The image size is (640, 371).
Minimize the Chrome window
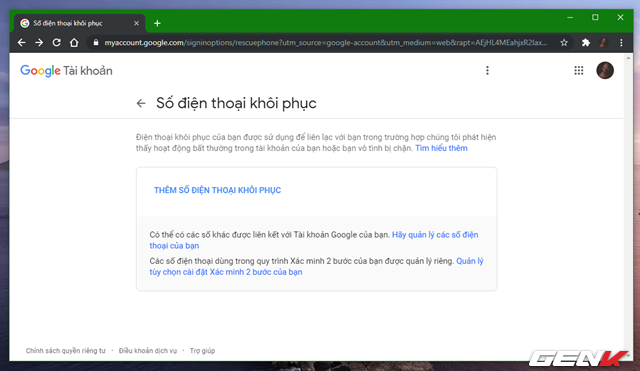(570, 18)
